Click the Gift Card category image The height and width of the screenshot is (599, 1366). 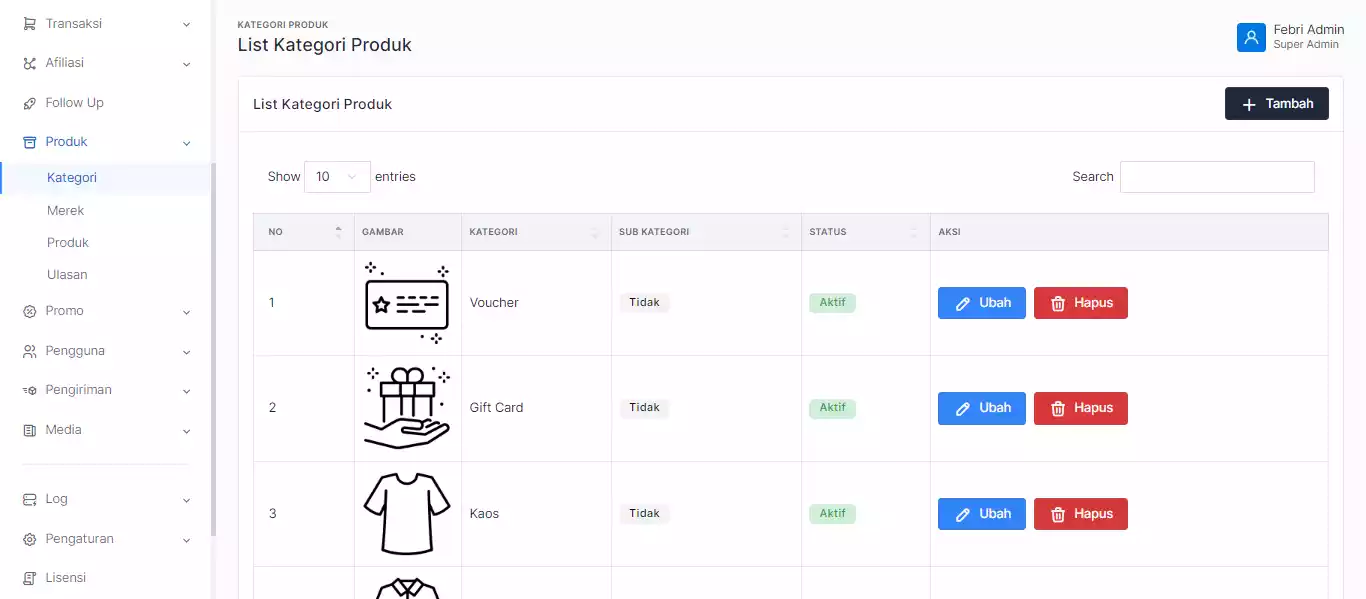406,408
